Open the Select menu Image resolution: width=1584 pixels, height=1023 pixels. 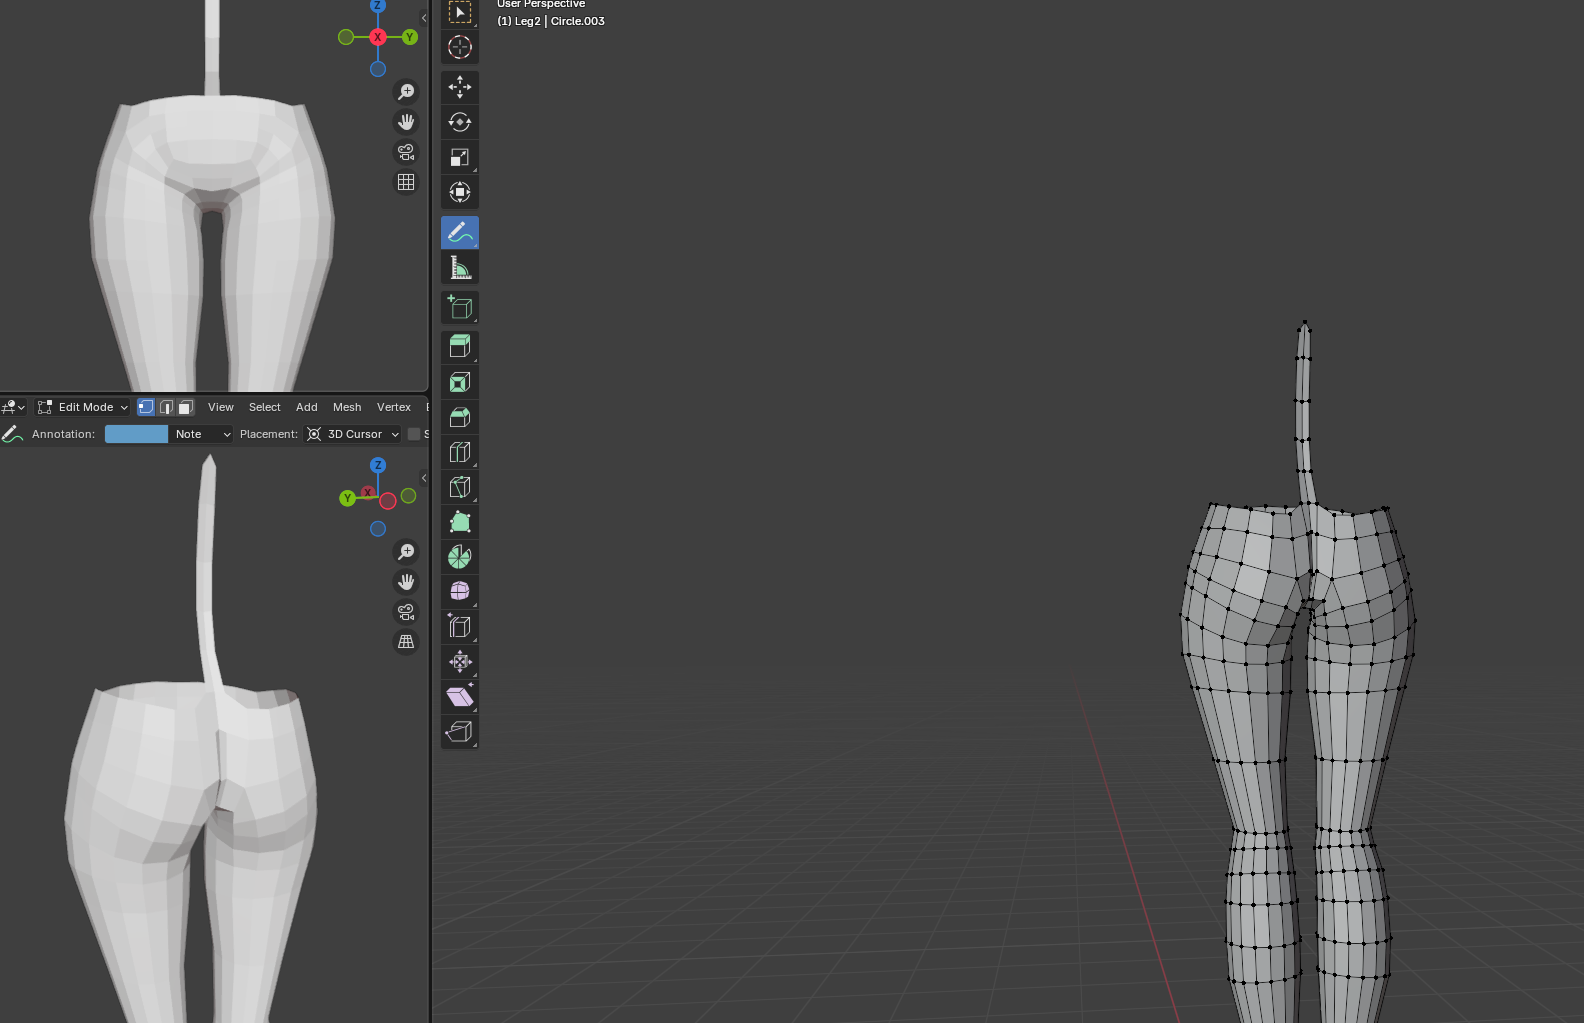pyautogui.click(x=265, y=407)
